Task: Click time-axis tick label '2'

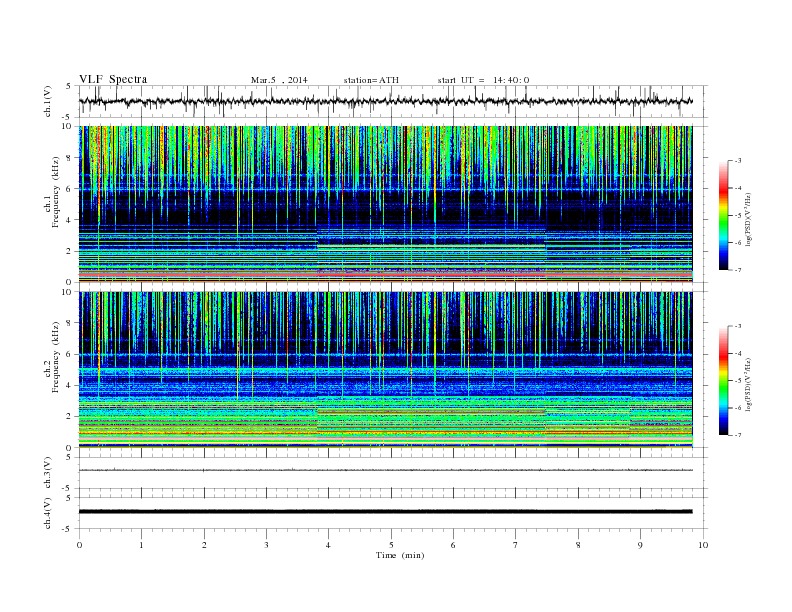Action: (x=204, y=545)
